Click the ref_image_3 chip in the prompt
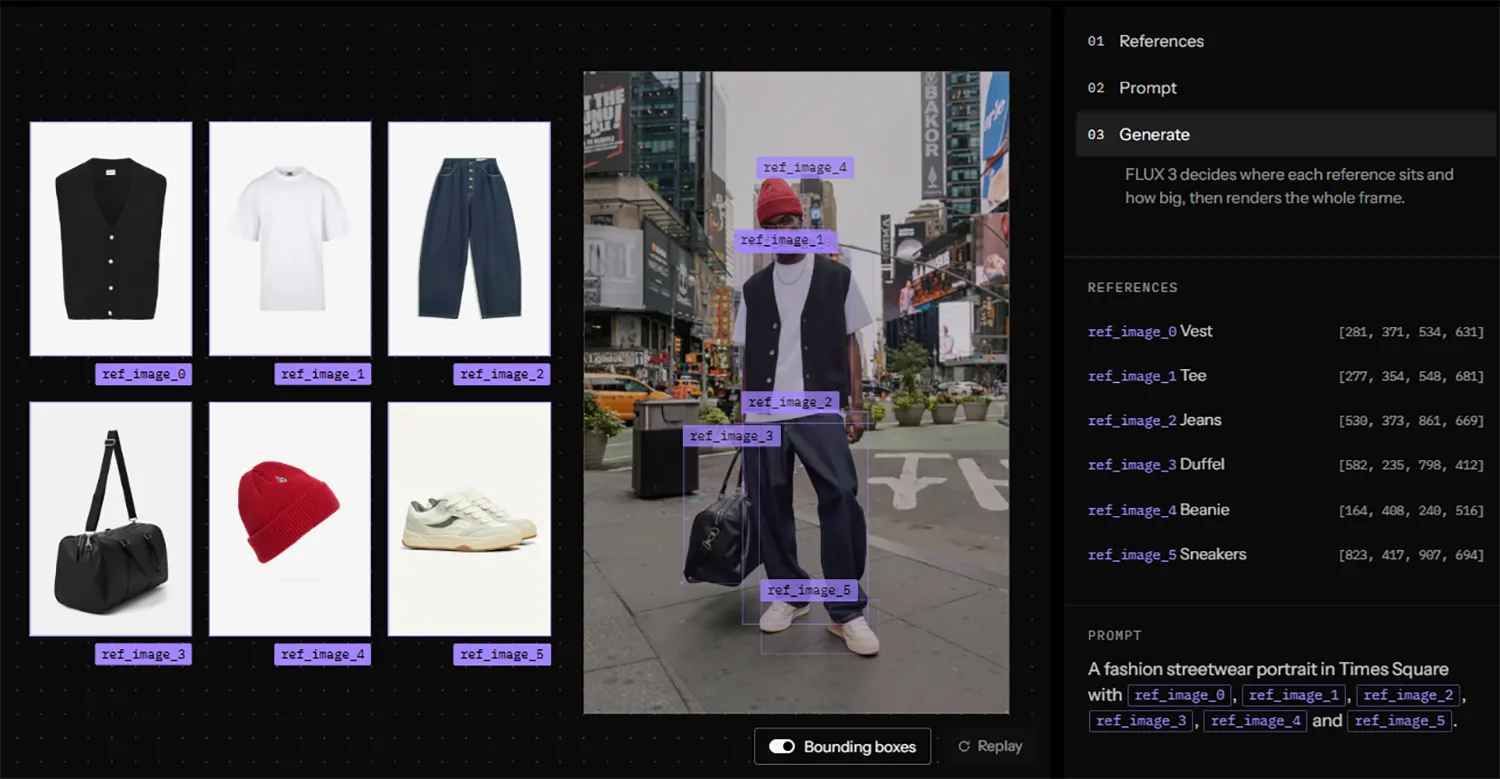Image resolution: width=1500 pixels, height=779 pixels. [x=1141, y=721]
